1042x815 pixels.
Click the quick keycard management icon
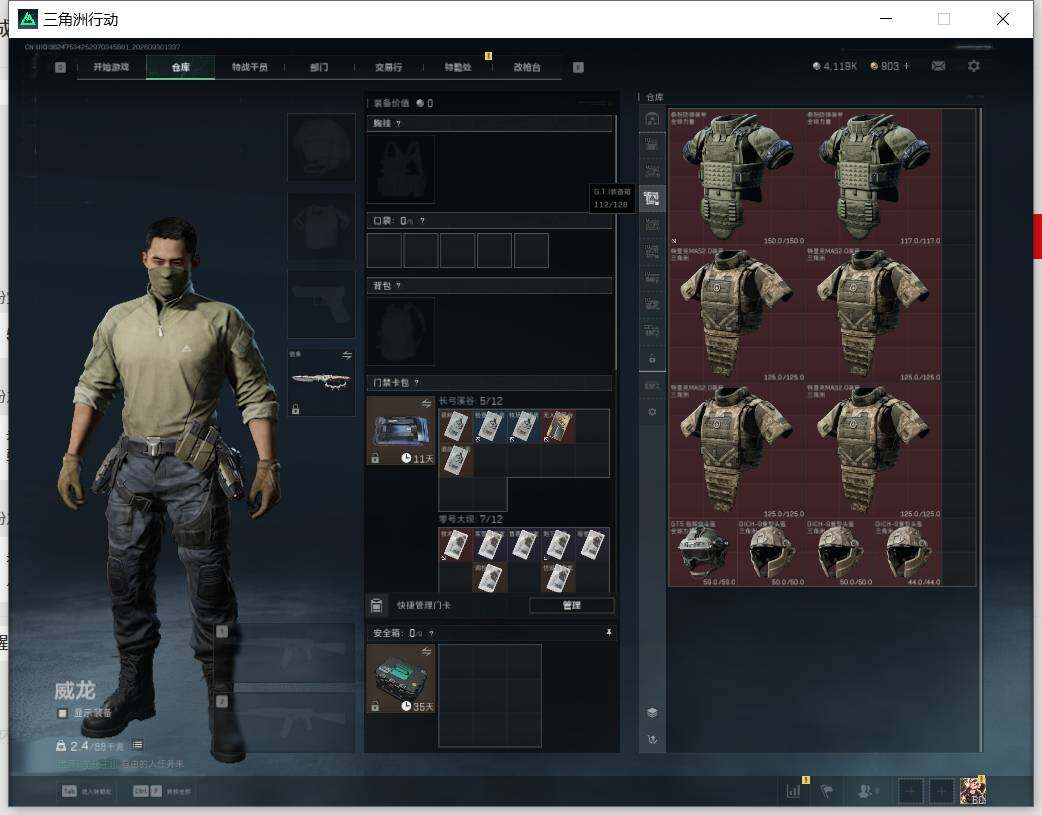[376, 605]
